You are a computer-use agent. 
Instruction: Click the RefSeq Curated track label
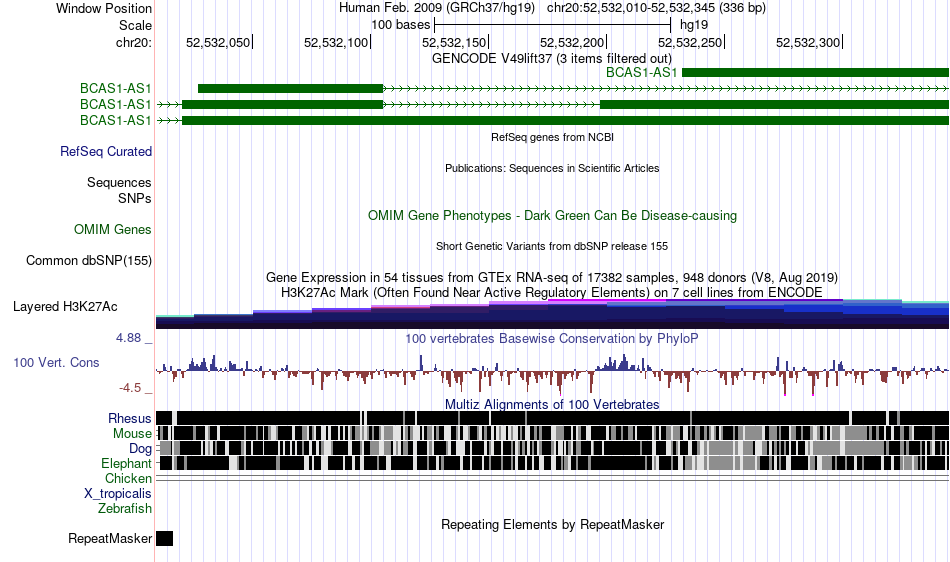point(105,151)
